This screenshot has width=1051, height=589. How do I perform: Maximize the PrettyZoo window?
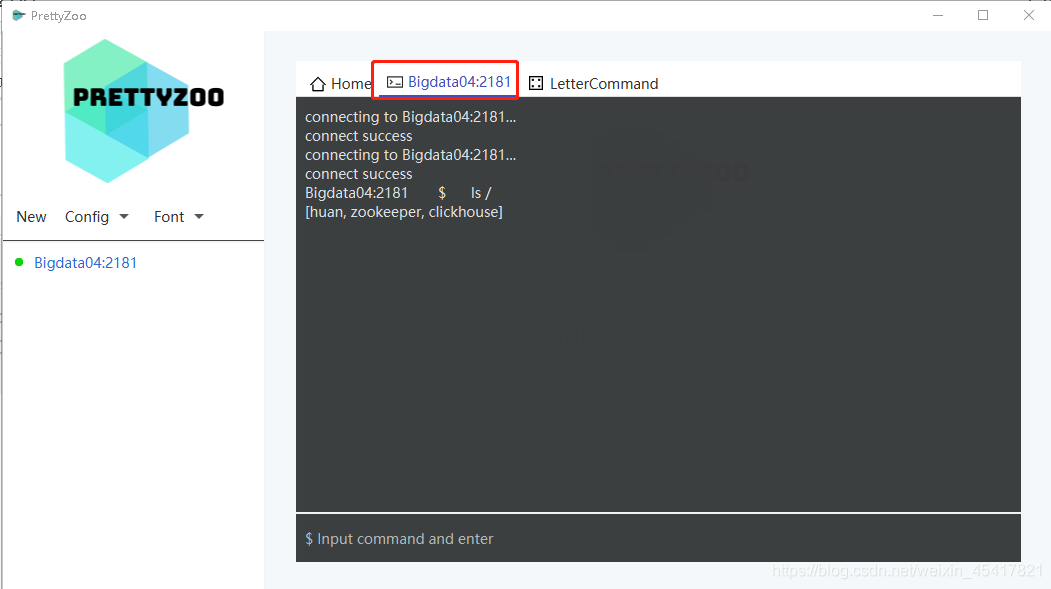(983, 15)
